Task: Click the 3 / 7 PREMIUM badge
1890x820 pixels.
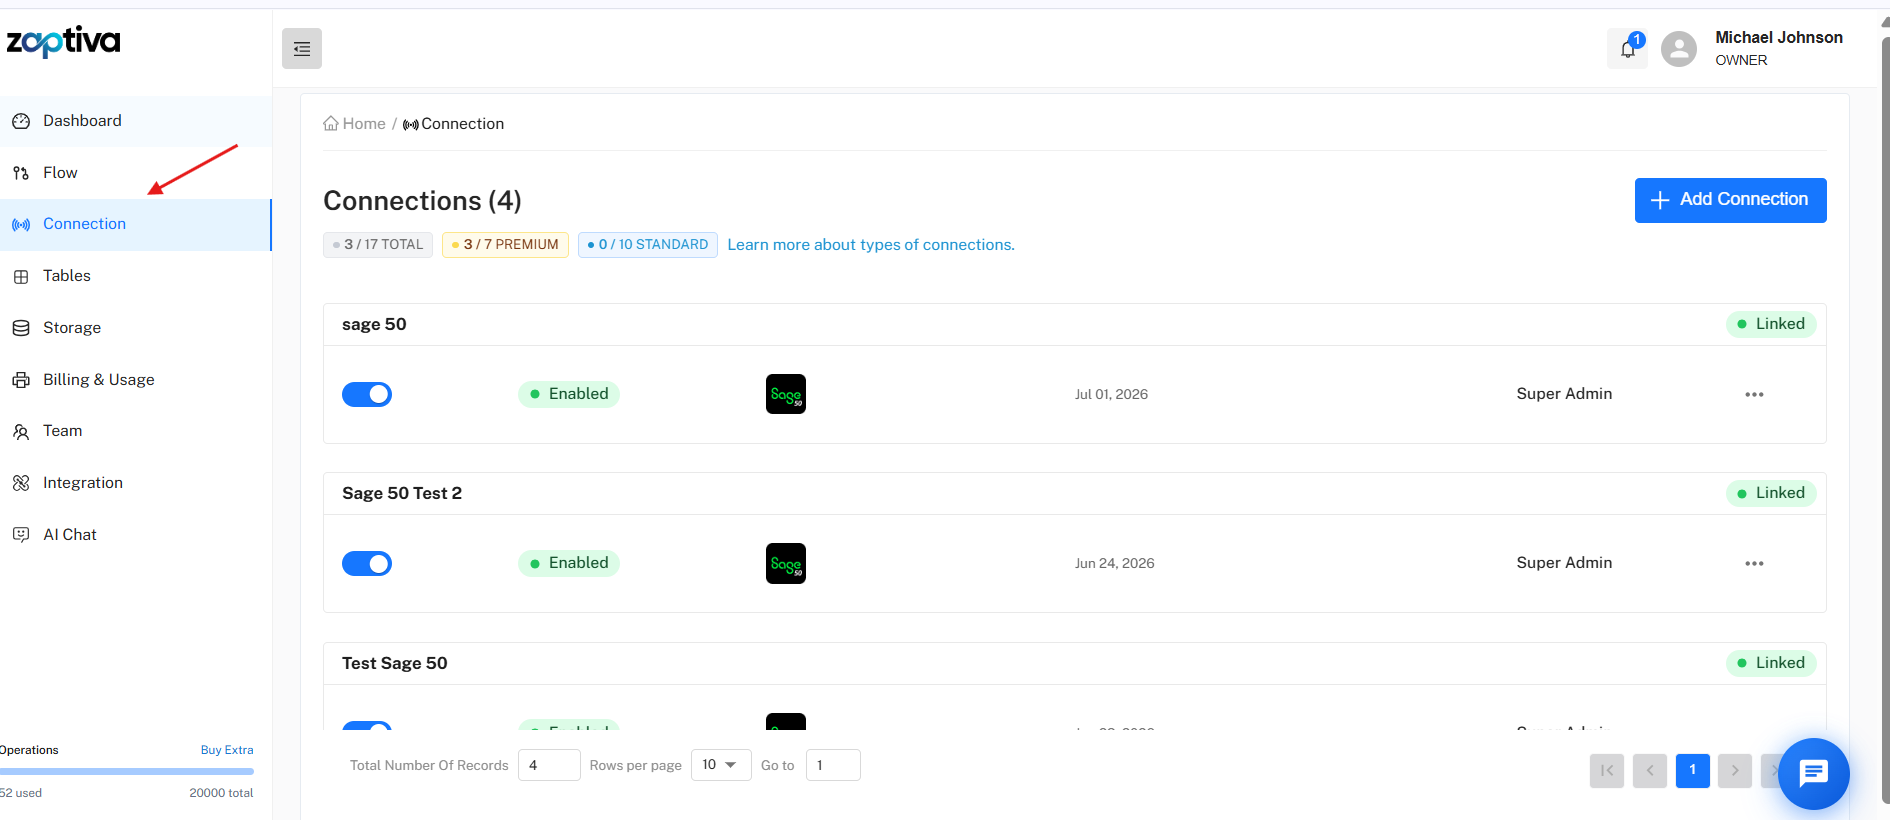Action: [505, 245]
